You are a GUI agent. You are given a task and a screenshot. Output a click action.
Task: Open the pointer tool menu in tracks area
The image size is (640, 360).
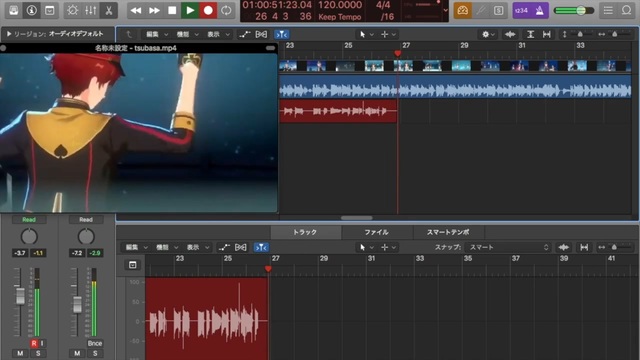pos(366,35)
